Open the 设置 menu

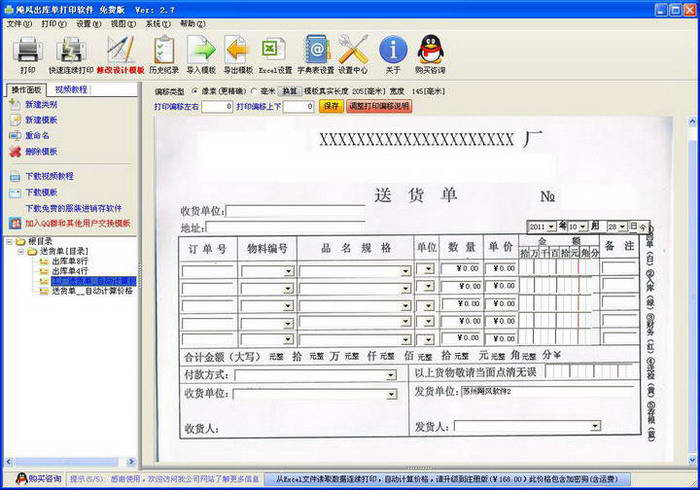pyautogui.click(x=88, y=24)
